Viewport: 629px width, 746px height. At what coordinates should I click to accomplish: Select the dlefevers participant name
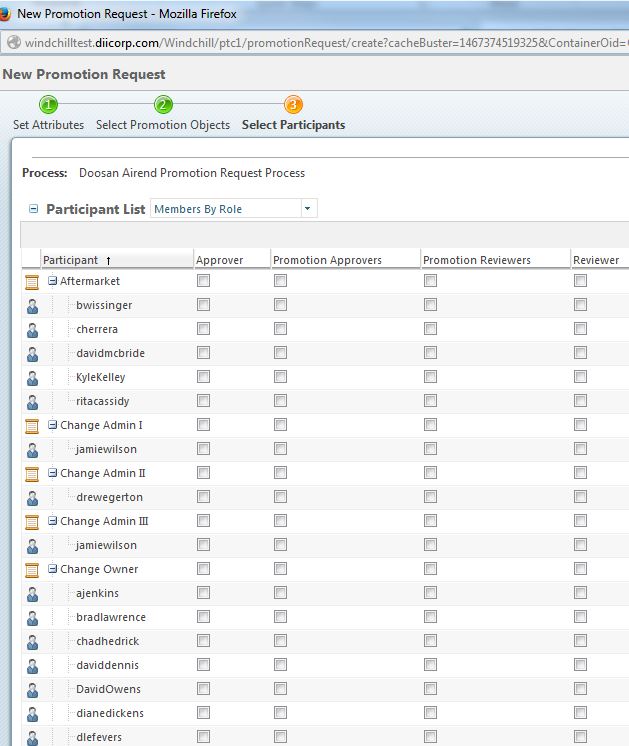(x=99, y=737)
